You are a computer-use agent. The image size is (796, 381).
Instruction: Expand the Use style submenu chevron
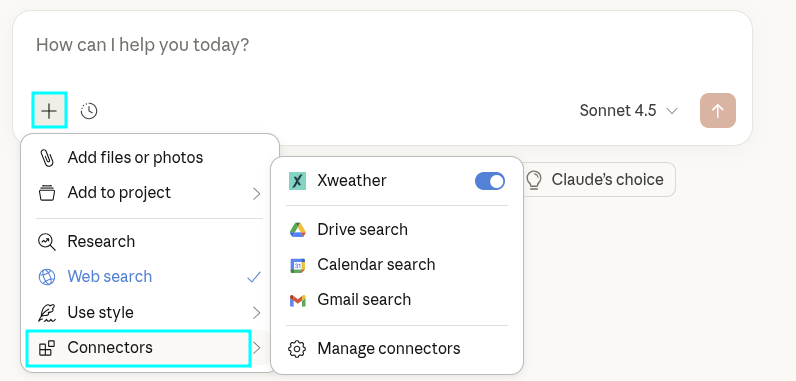click(256, 313)
